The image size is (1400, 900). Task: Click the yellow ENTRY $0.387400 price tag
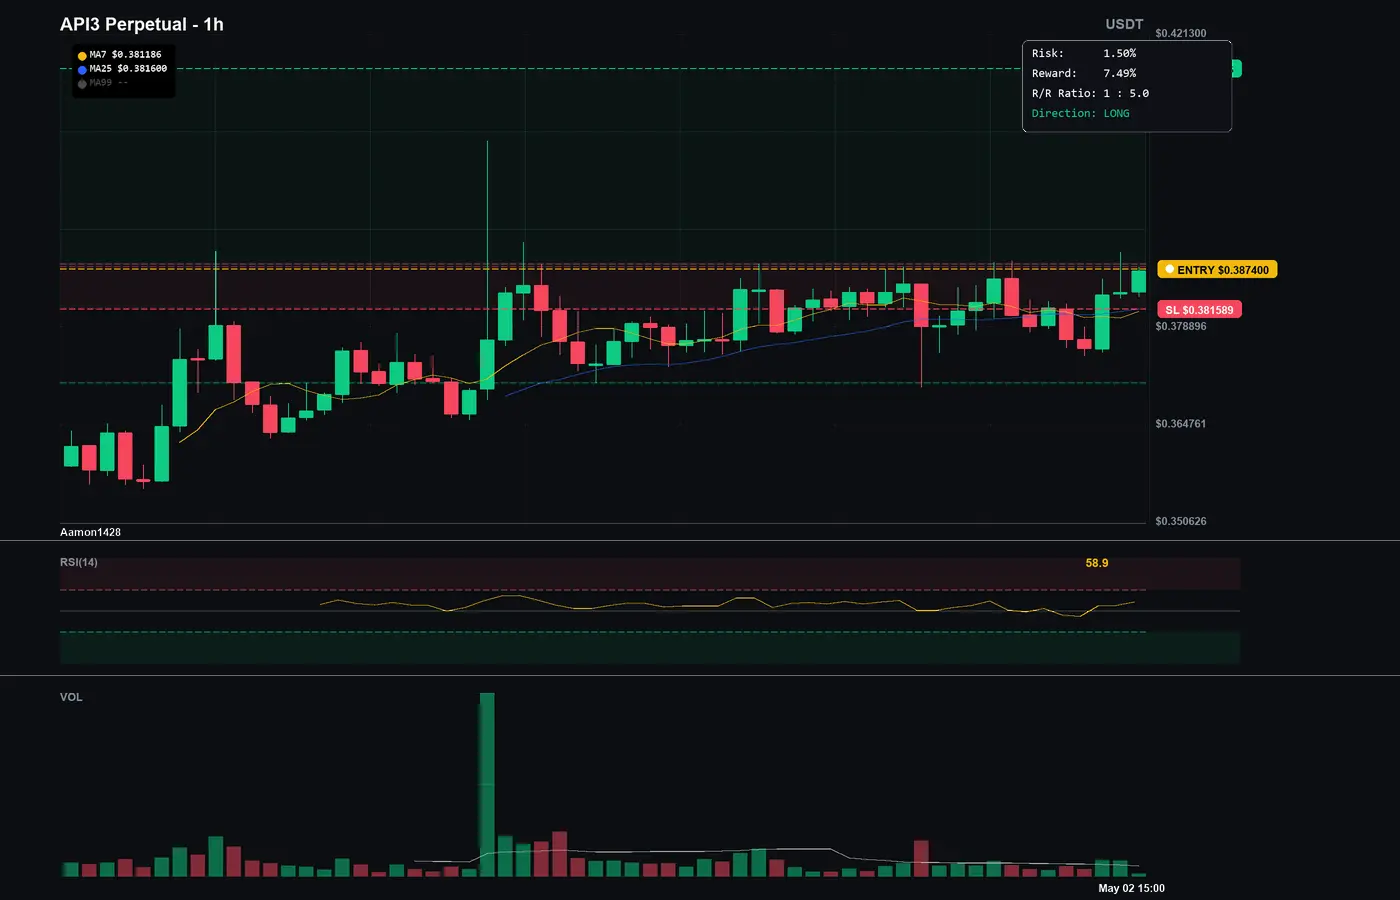[x=1217, y=270]
